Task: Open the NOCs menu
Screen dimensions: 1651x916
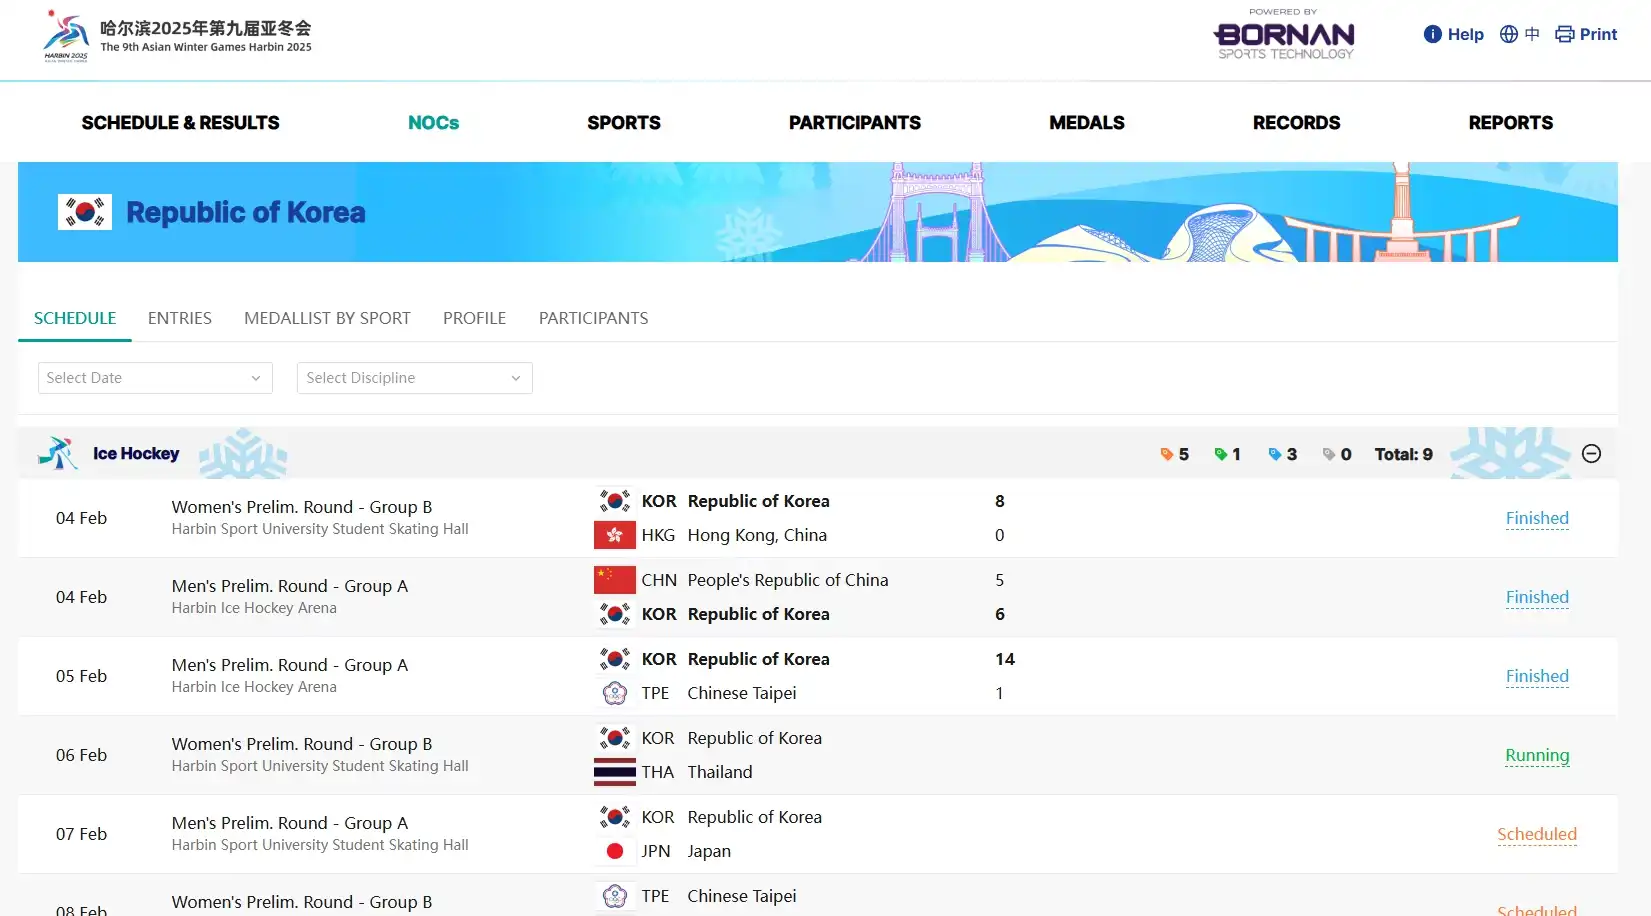Action: coord(433,123)
